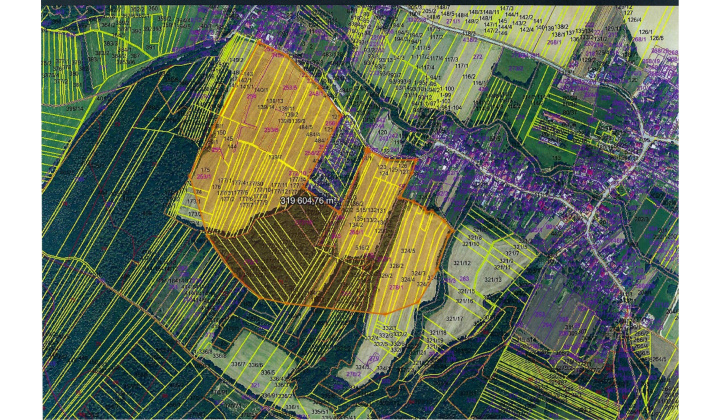The height and width of the screenshot is (420, 720).
Task: Click parcel 149/2 near the selection's top-left
Action: click(x=237, y=60)
